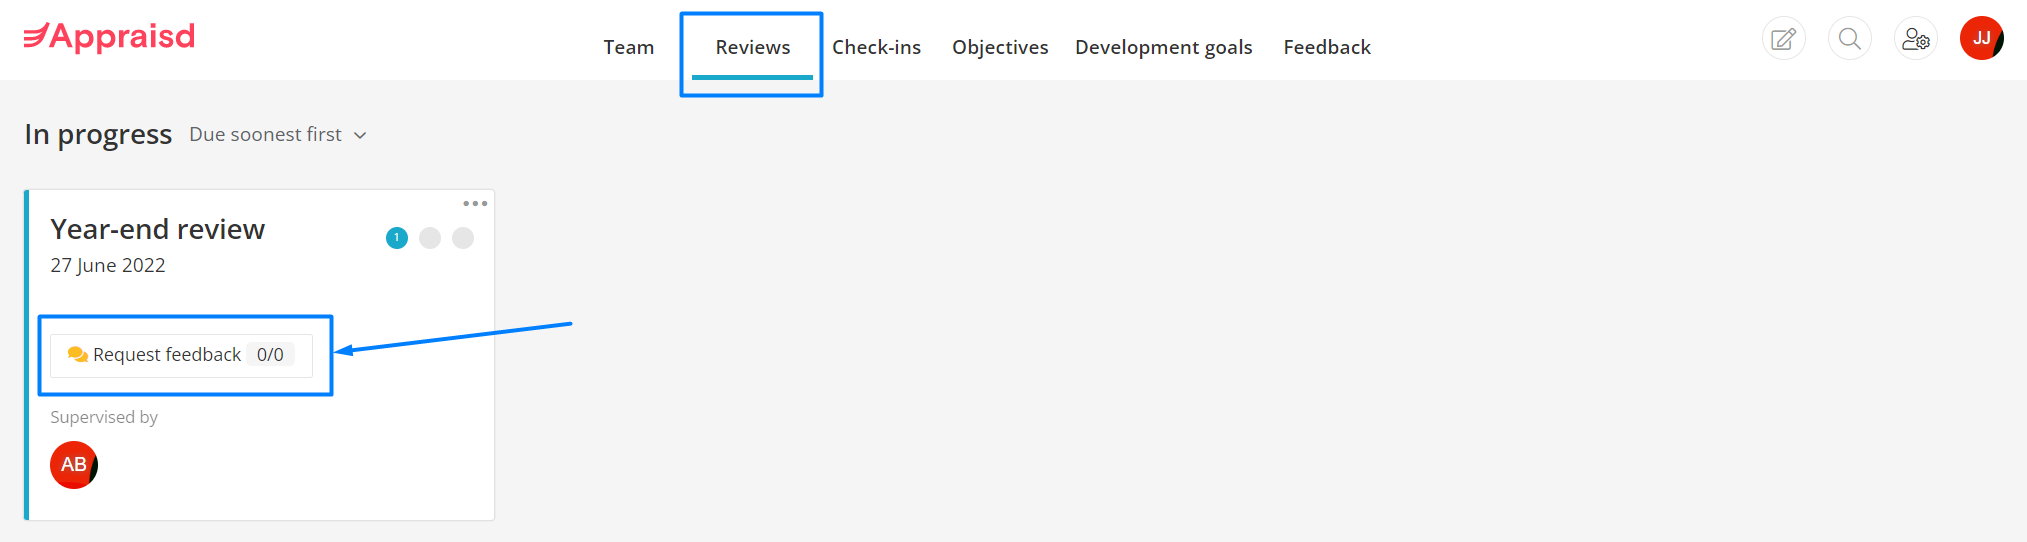Click the AB supervisor avatar
This screenshot has height=542, width=2027.
tap(74, 465)
